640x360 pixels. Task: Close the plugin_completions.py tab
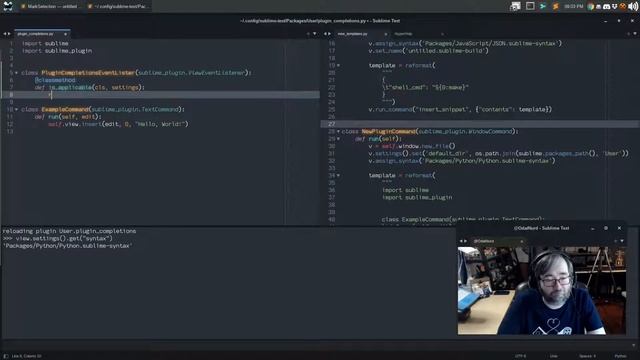coord(65,34)
